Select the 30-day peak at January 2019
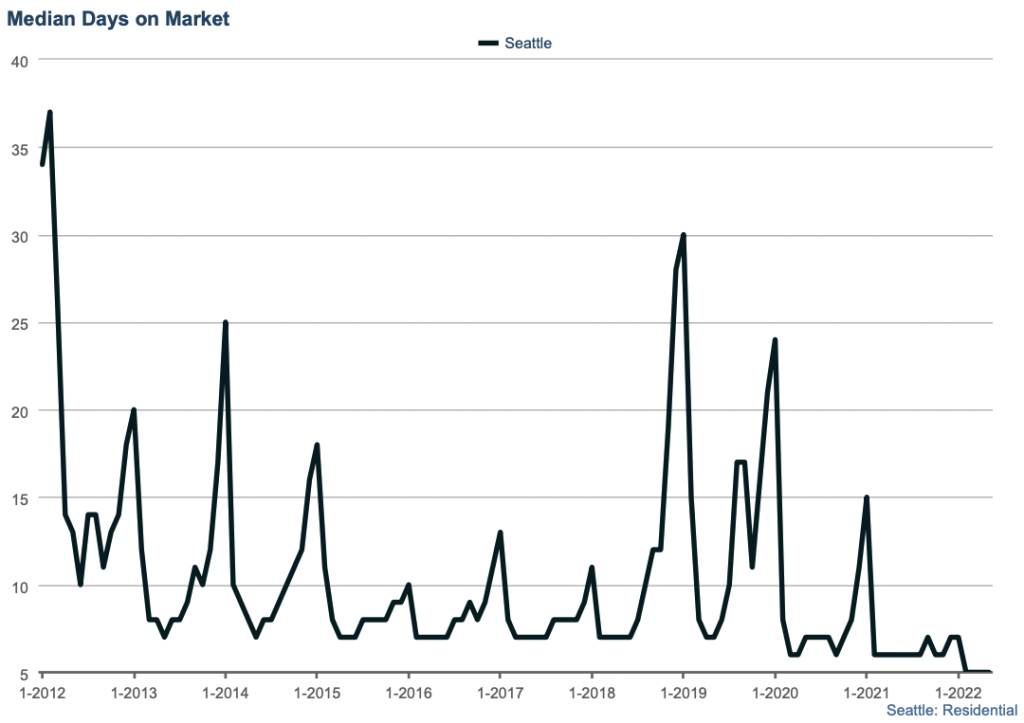The image size is (1024, 723). click(x=683, y=235)
